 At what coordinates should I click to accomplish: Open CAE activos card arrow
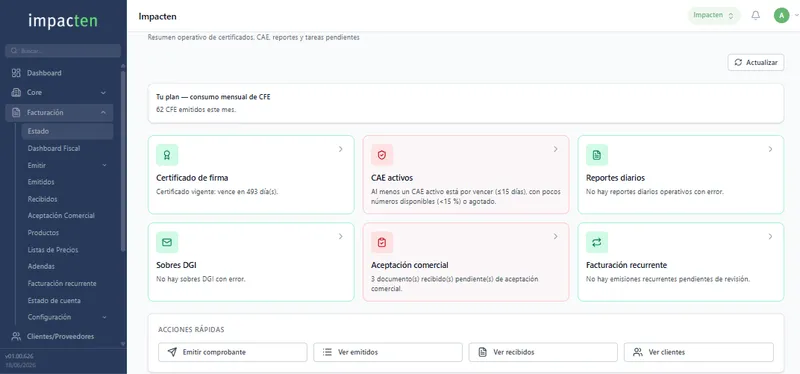(556, 149)
